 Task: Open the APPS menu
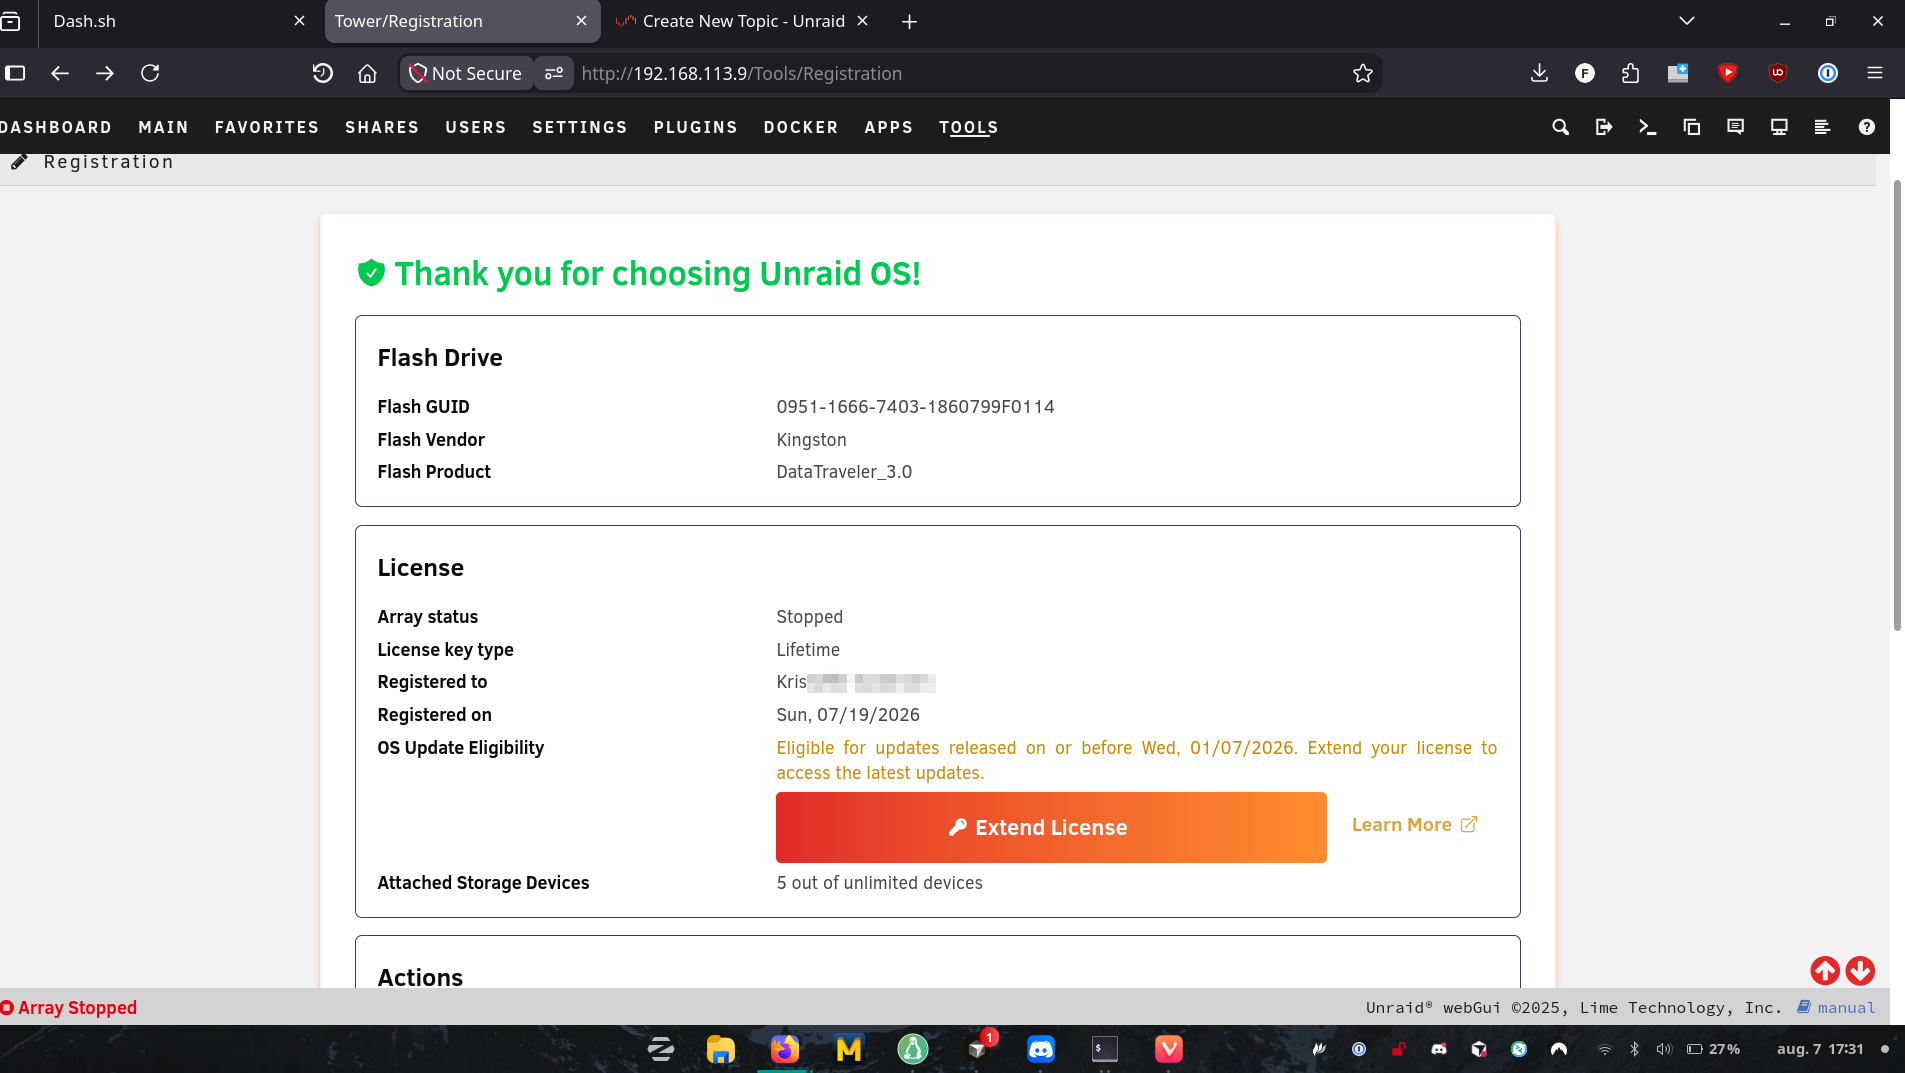click(889, 127)
